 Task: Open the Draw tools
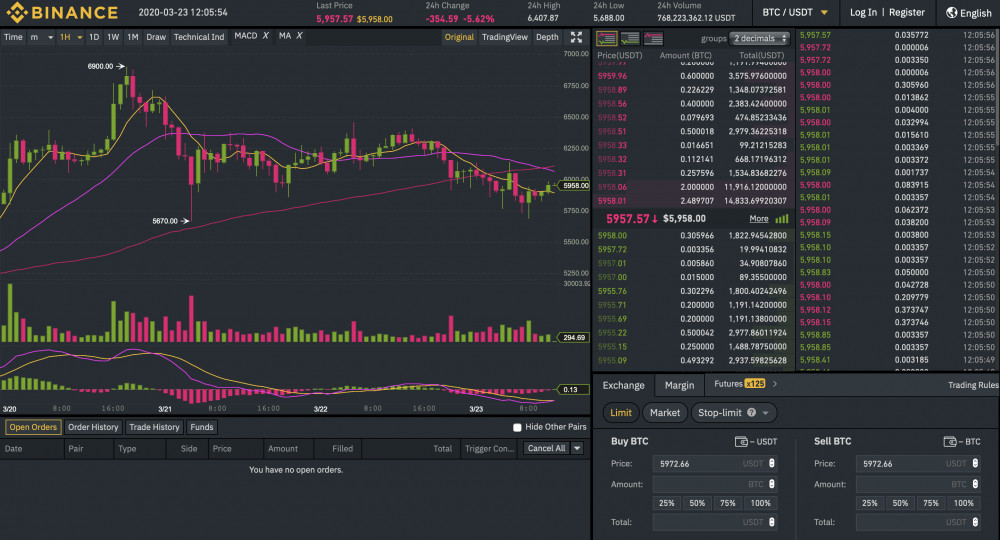156,37
